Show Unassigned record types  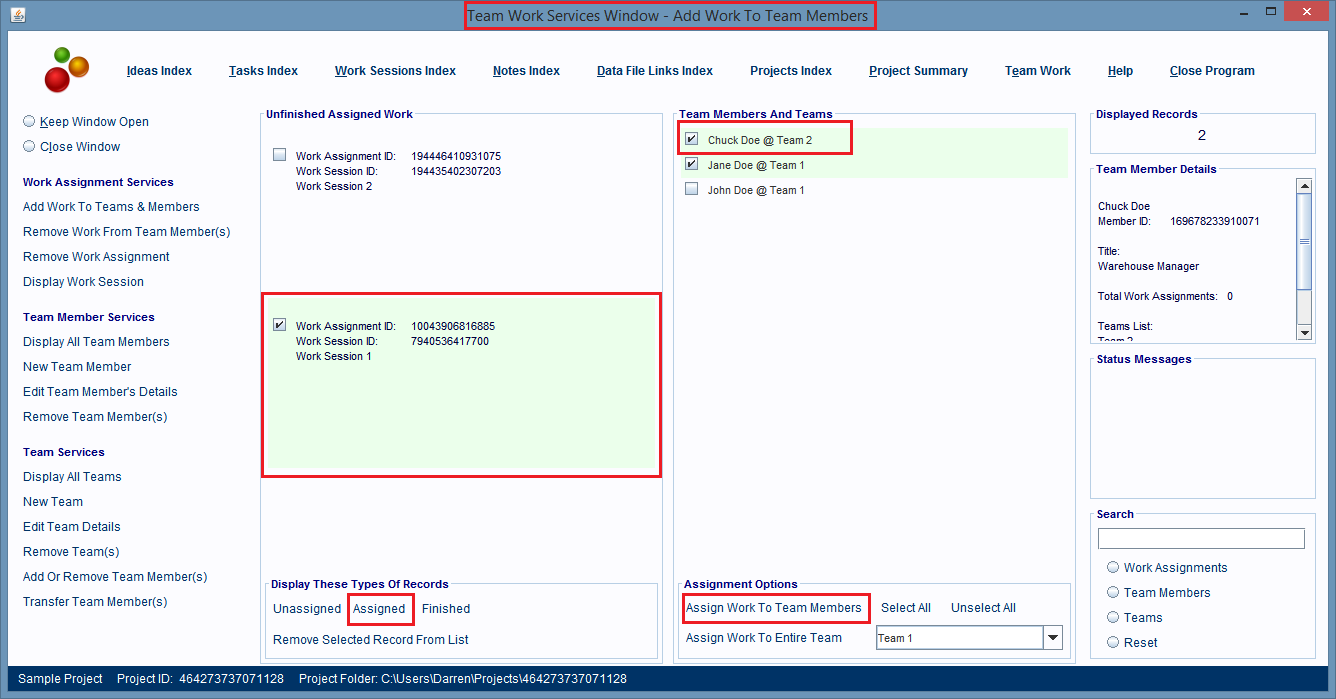click(307, 609)
